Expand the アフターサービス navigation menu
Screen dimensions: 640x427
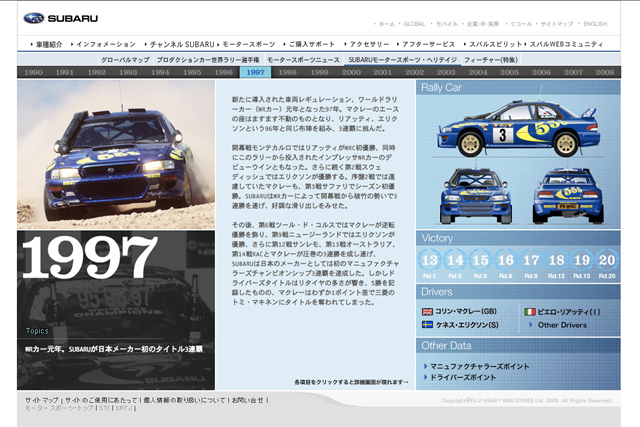click(431, 45)
